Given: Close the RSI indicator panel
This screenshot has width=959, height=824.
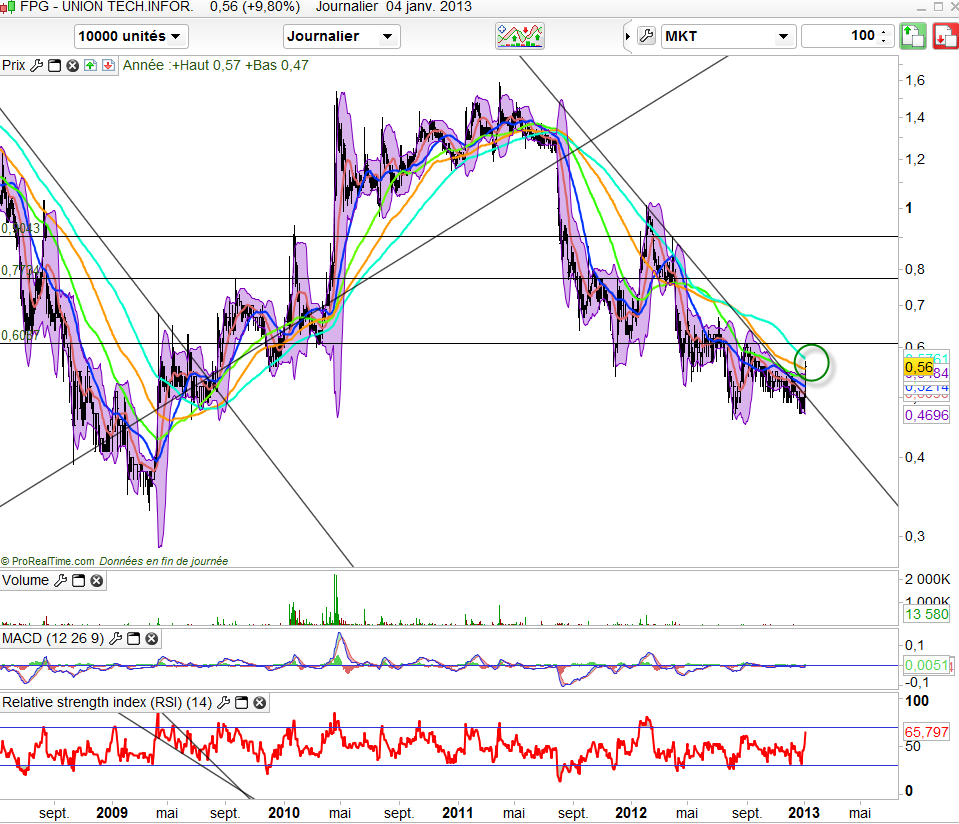Looking at the screenshot, I should coord(261,703).
